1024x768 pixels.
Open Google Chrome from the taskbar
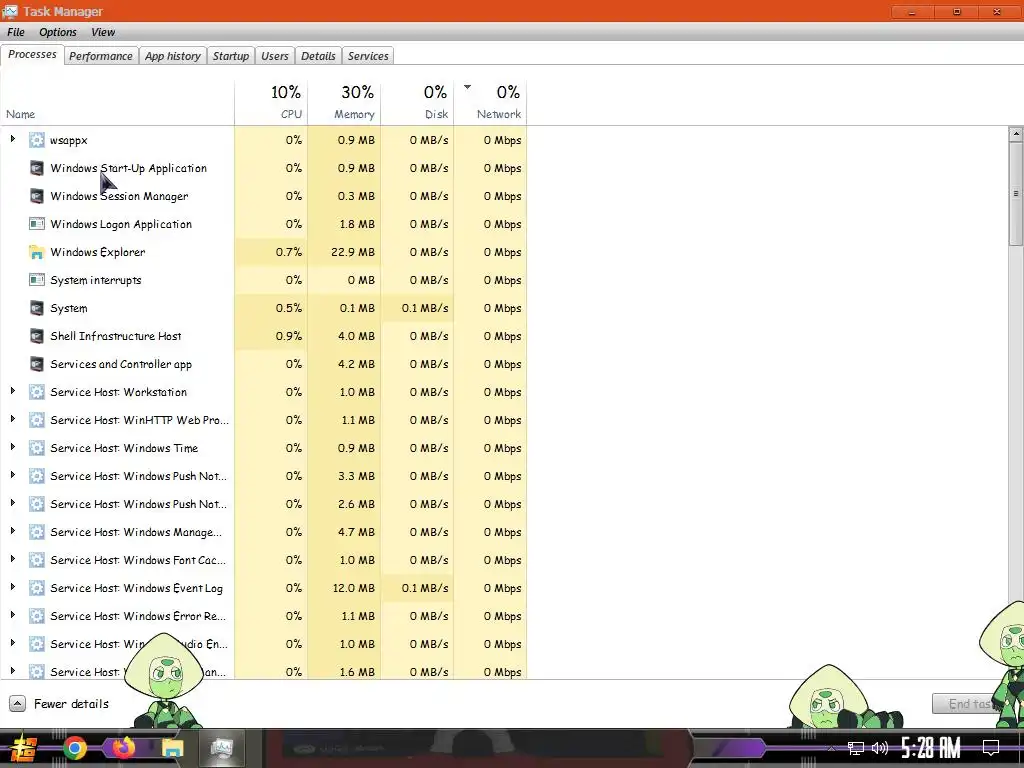[74, 748]
